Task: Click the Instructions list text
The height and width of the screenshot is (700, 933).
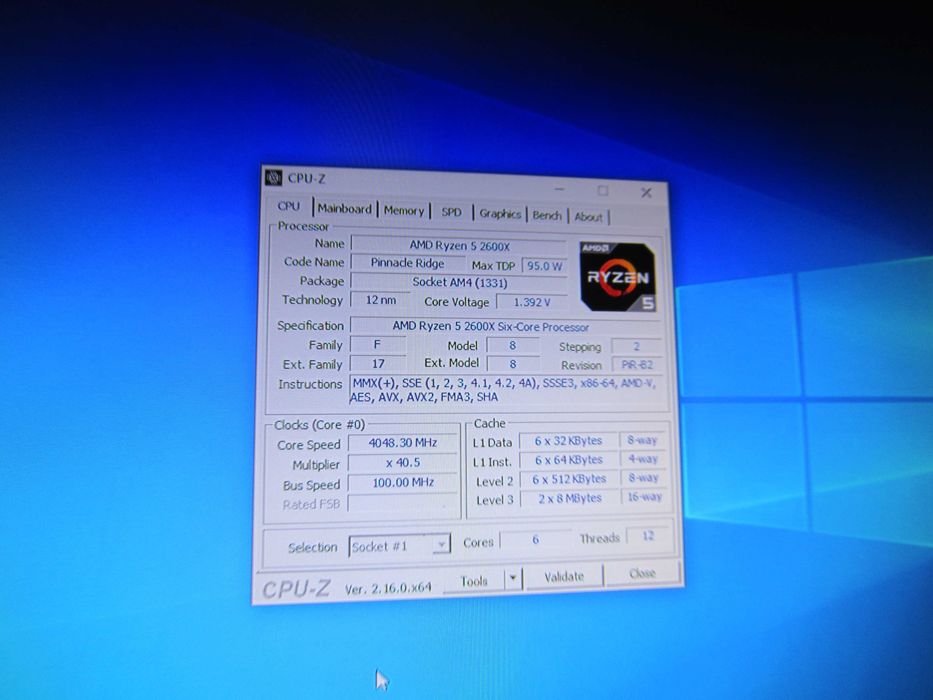Action: pyautogui.click(x=505, y=390)
